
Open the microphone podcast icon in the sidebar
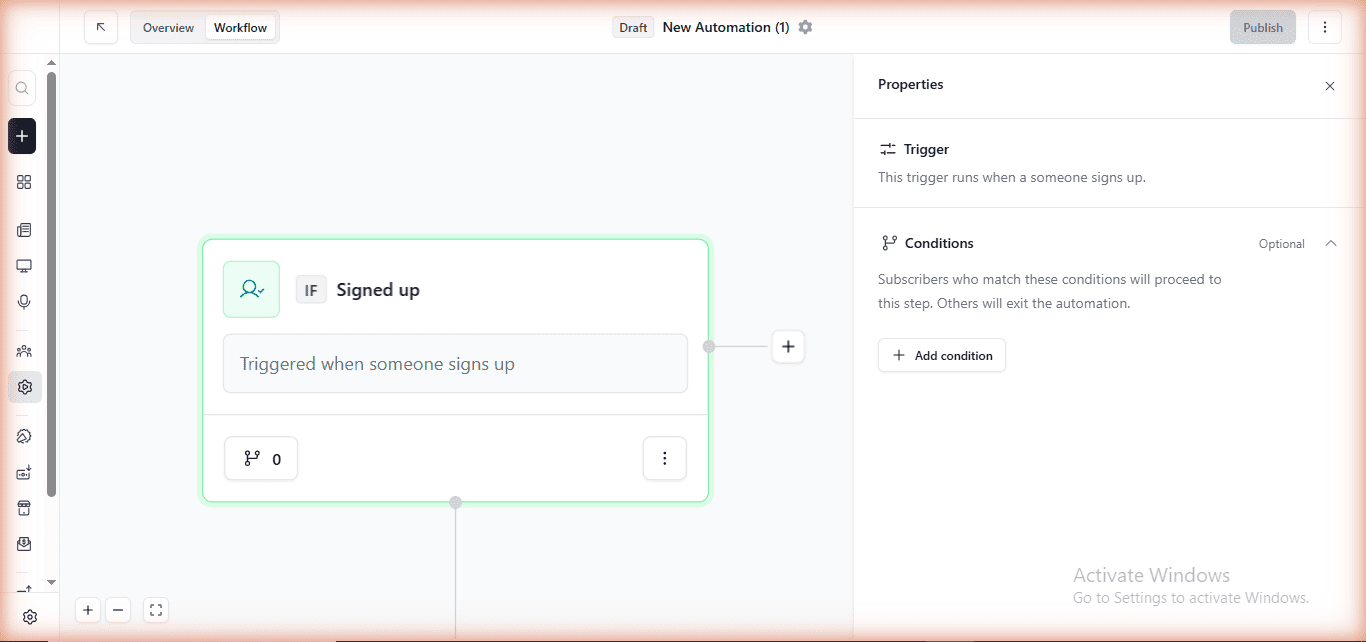coord(24,302)
